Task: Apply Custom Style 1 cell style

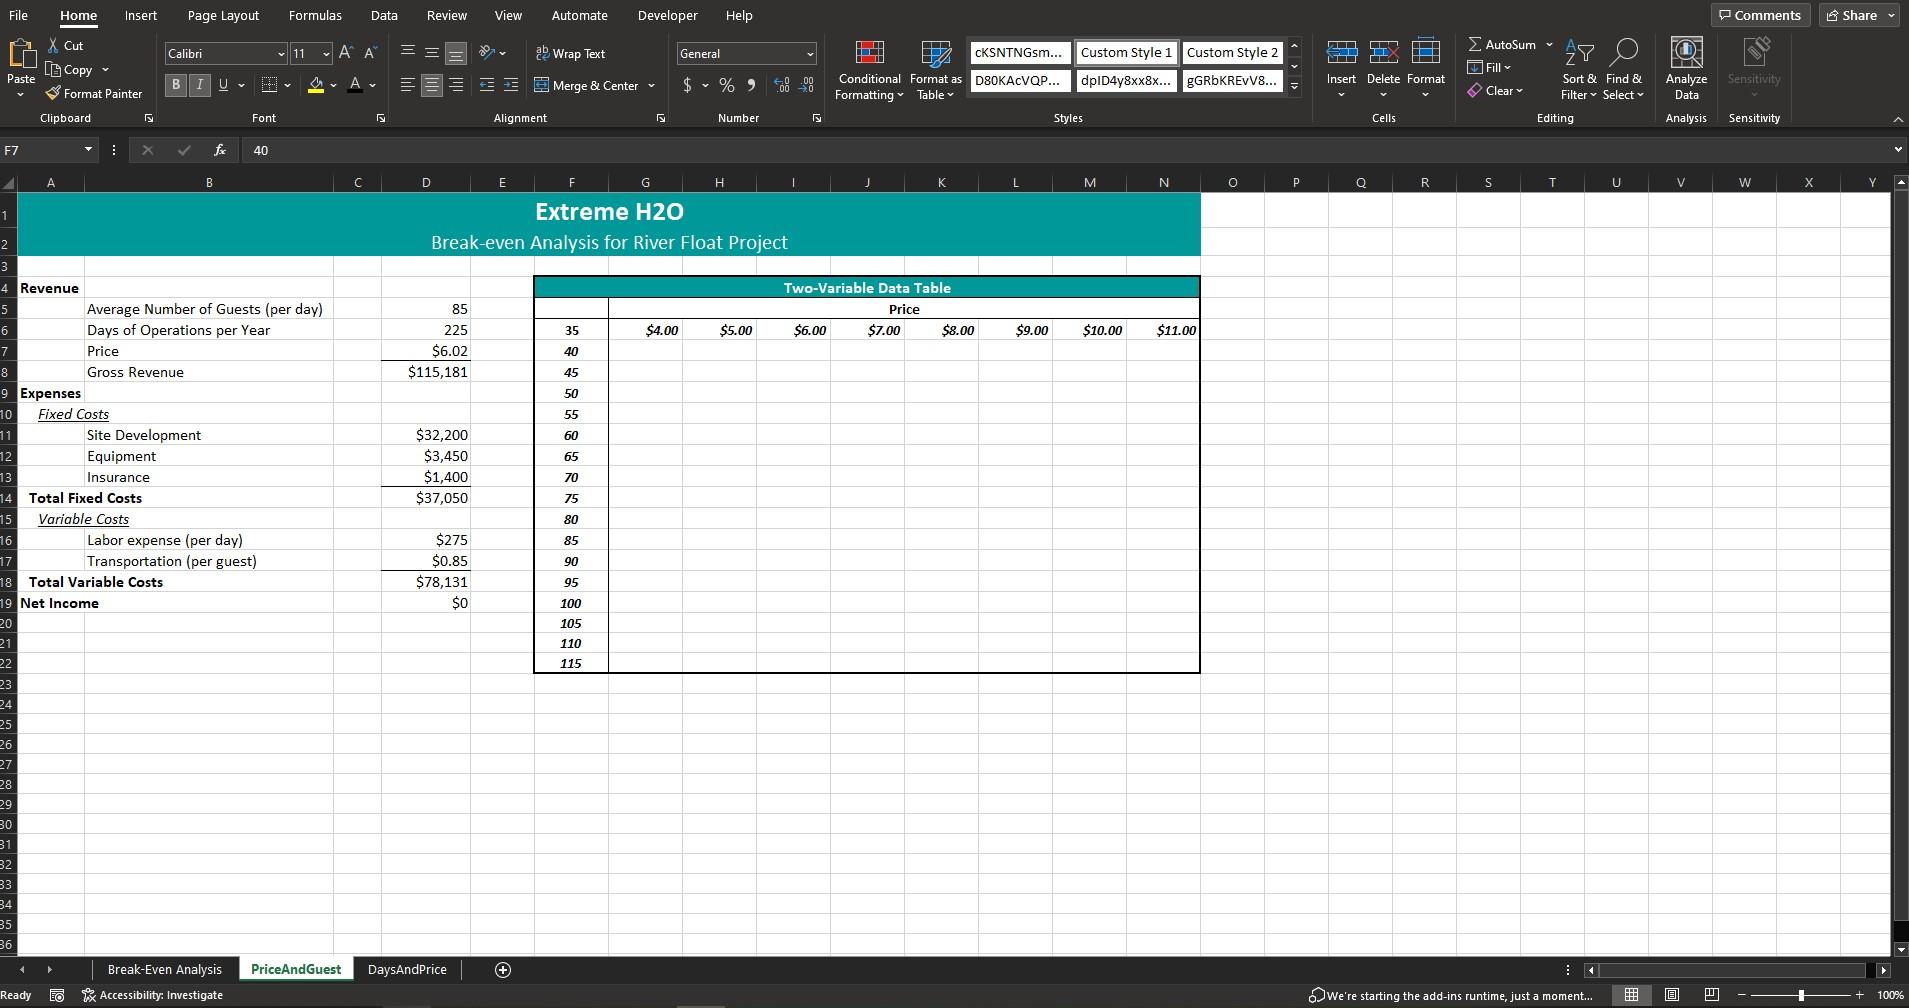Action: coord(1125,53)
